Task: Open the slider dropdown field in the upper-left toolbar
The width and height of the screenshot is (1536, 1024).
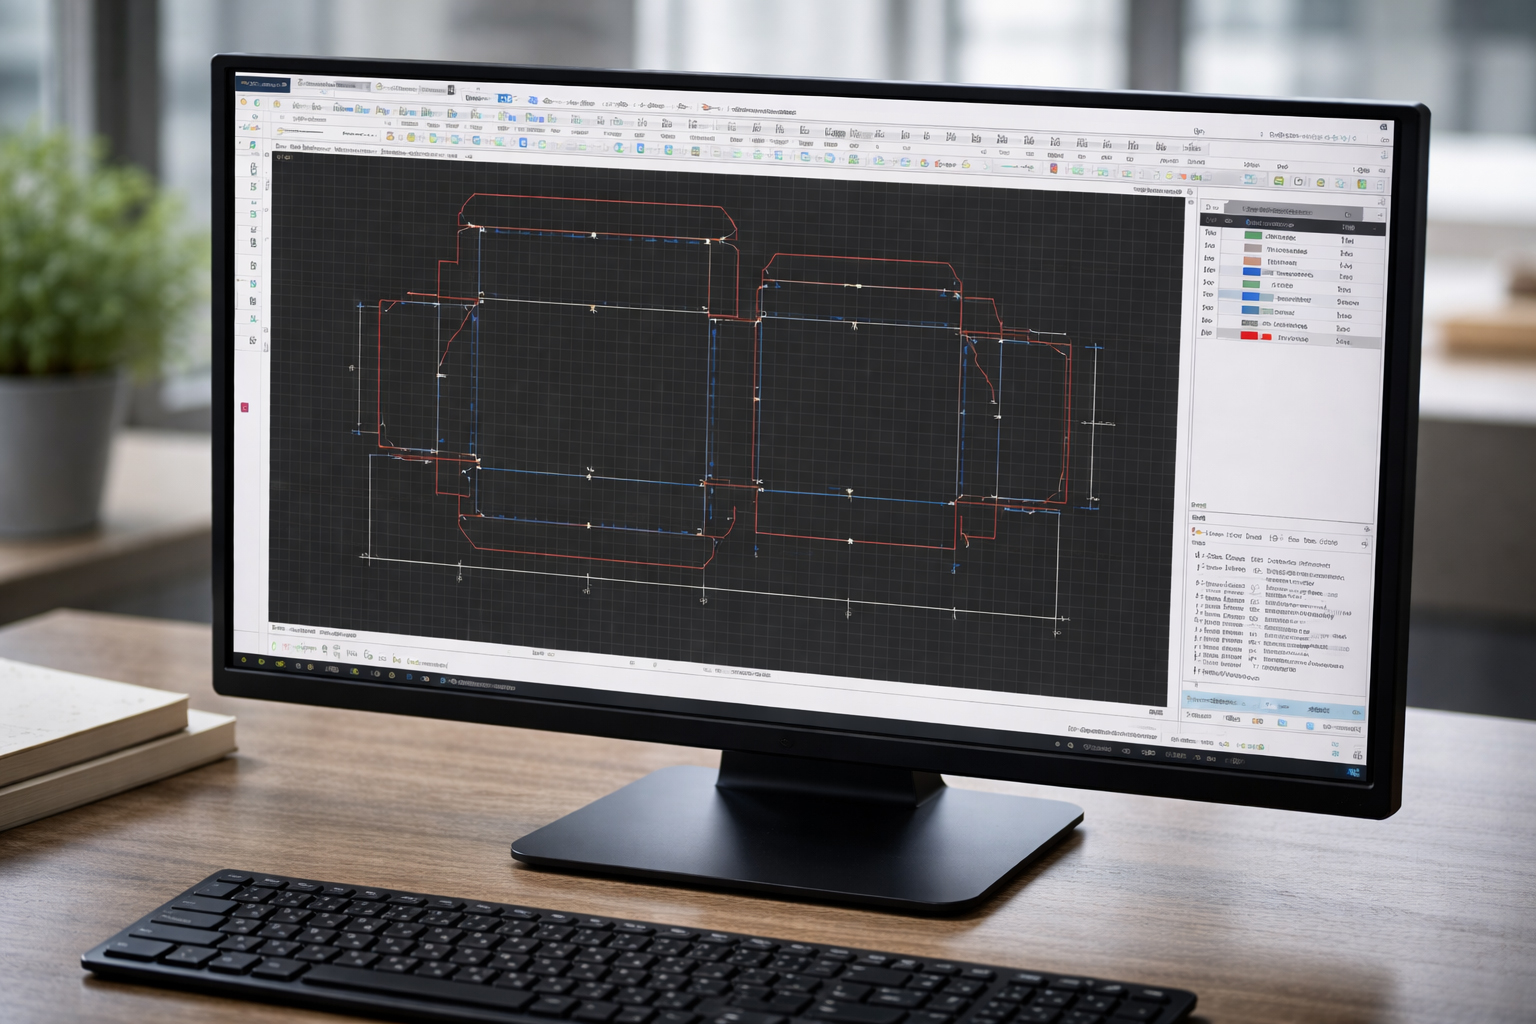Action: click(300, 131)
